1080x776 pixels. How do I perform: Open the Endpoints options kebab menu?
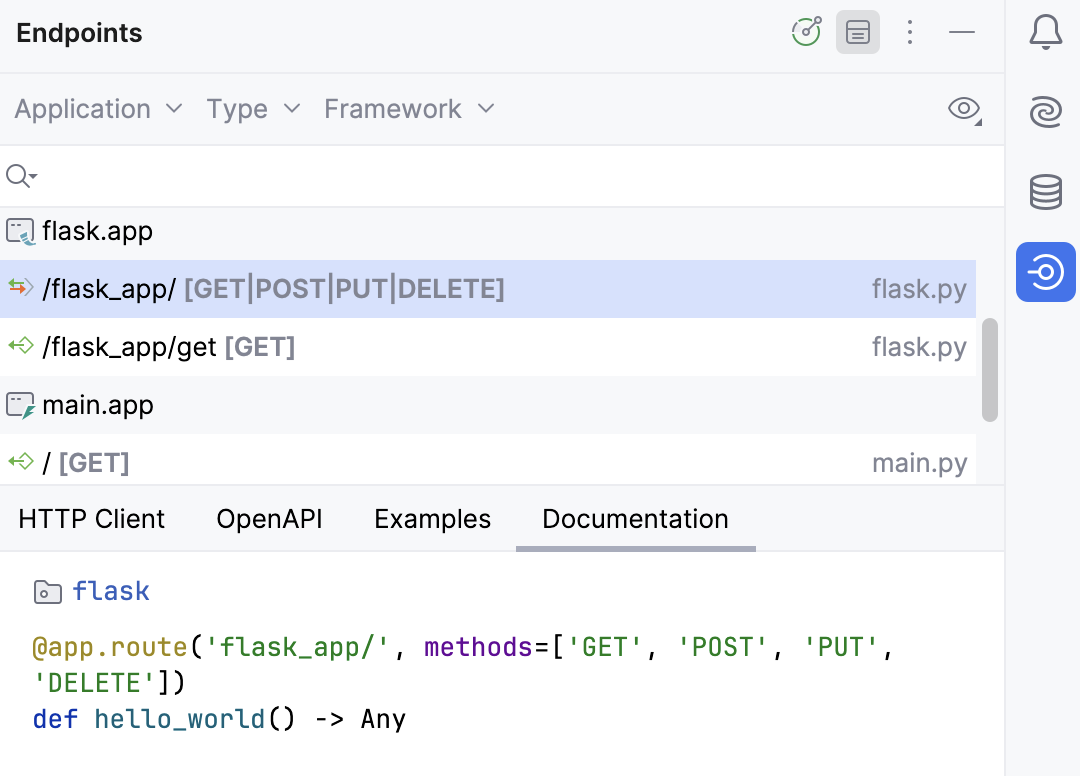tap(910, 32)
